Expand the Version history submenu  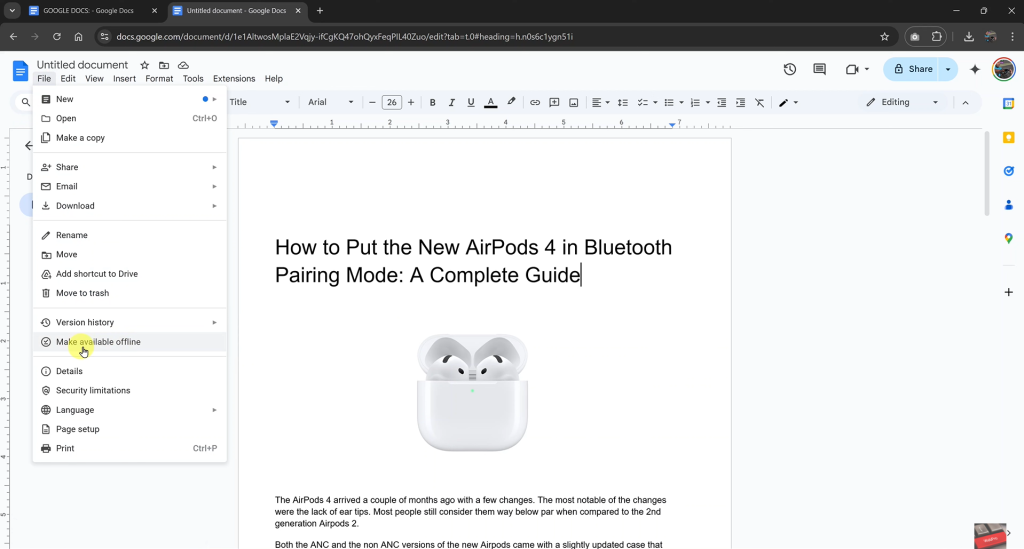129,322
